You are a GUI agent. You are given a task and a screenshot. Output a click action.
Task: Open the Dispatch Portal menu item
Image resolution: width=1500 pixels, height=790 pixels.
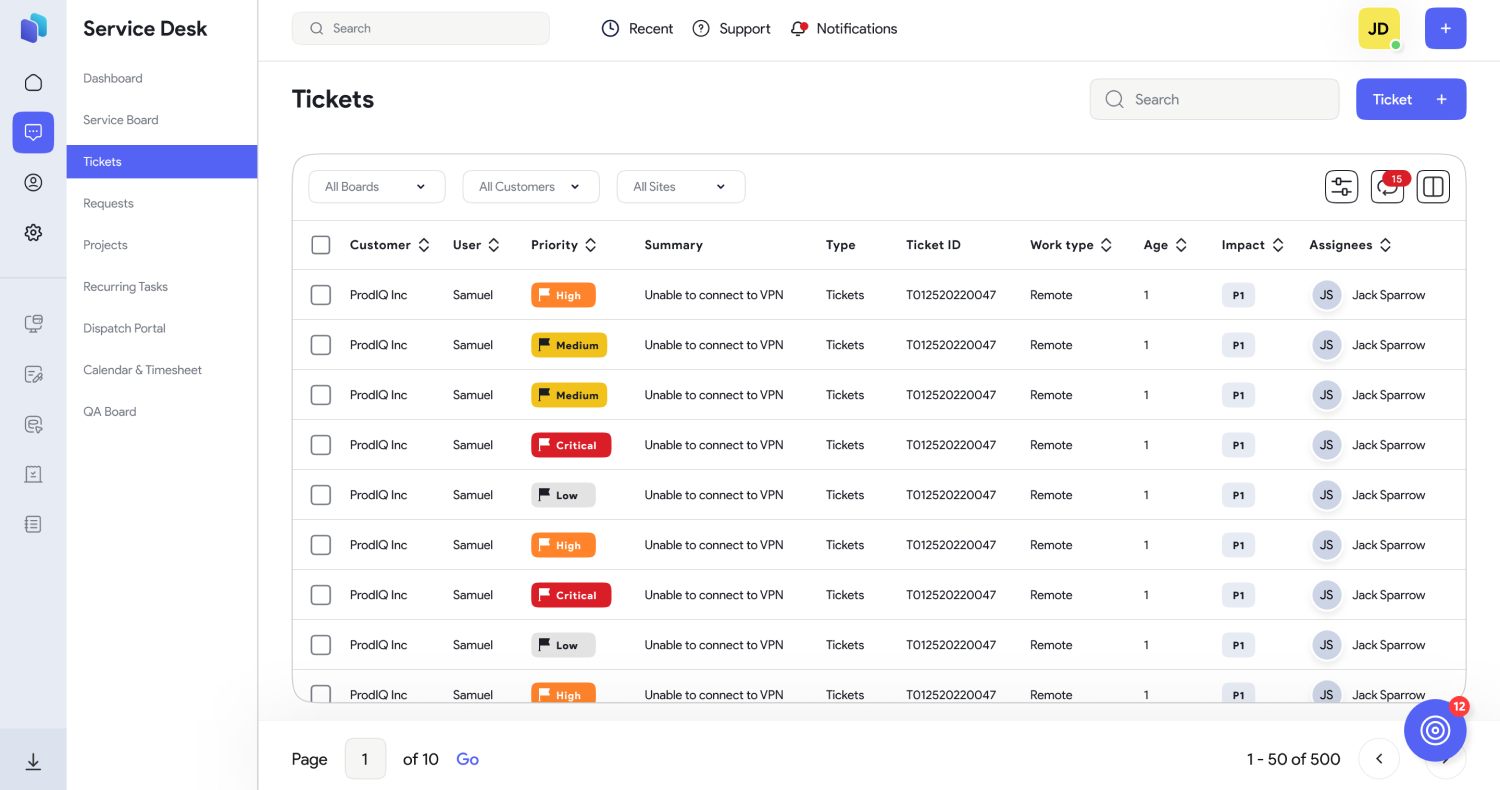pyautogui.click(x=123, y=328)
